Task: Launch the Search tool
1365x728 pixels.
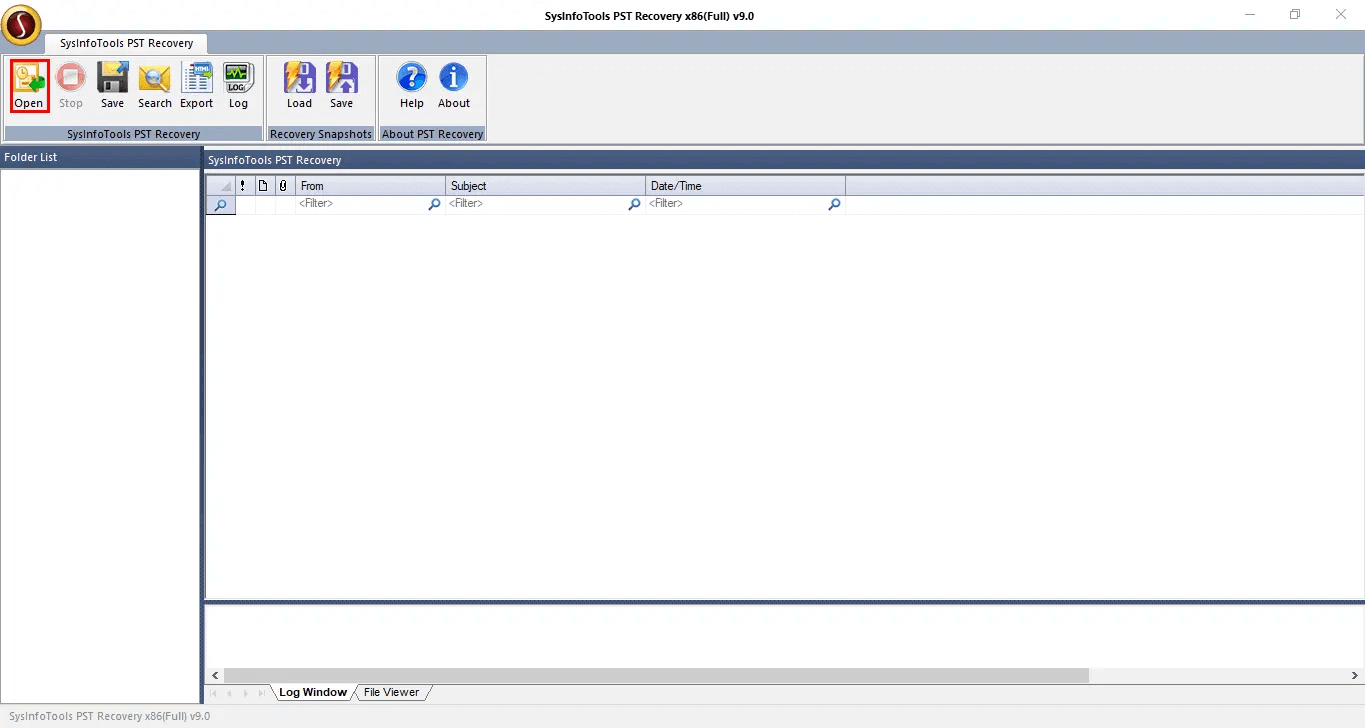Action: [155, 85]
